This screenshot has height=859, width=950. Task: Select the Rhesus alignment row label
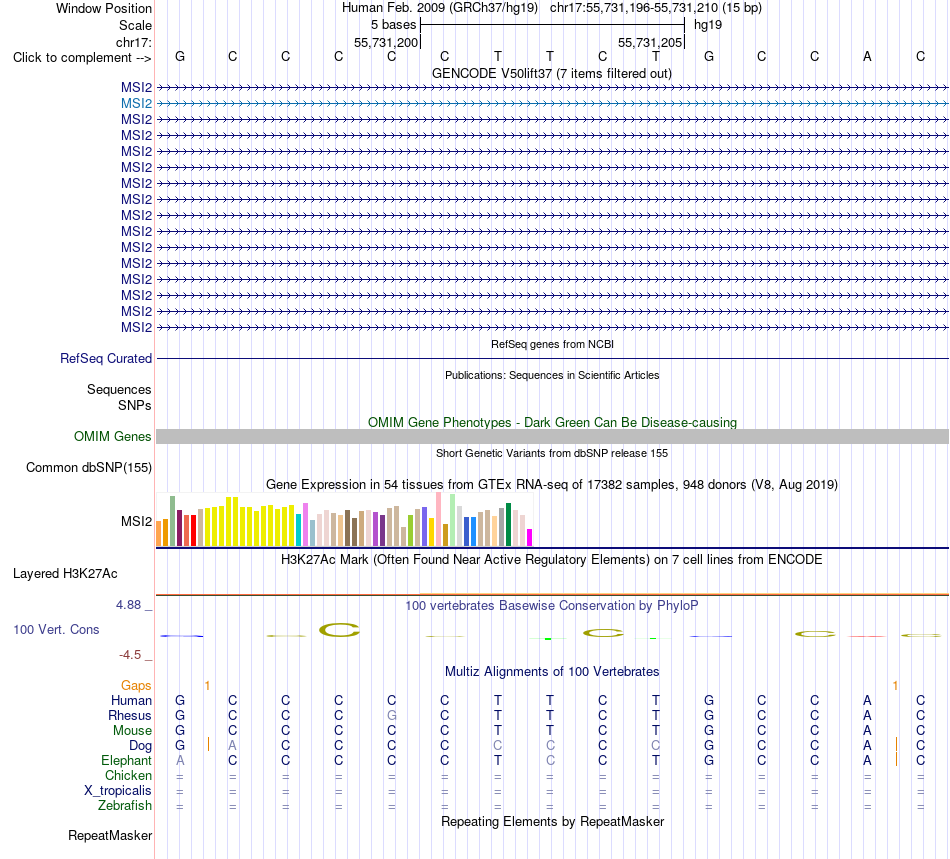(130, 715)
